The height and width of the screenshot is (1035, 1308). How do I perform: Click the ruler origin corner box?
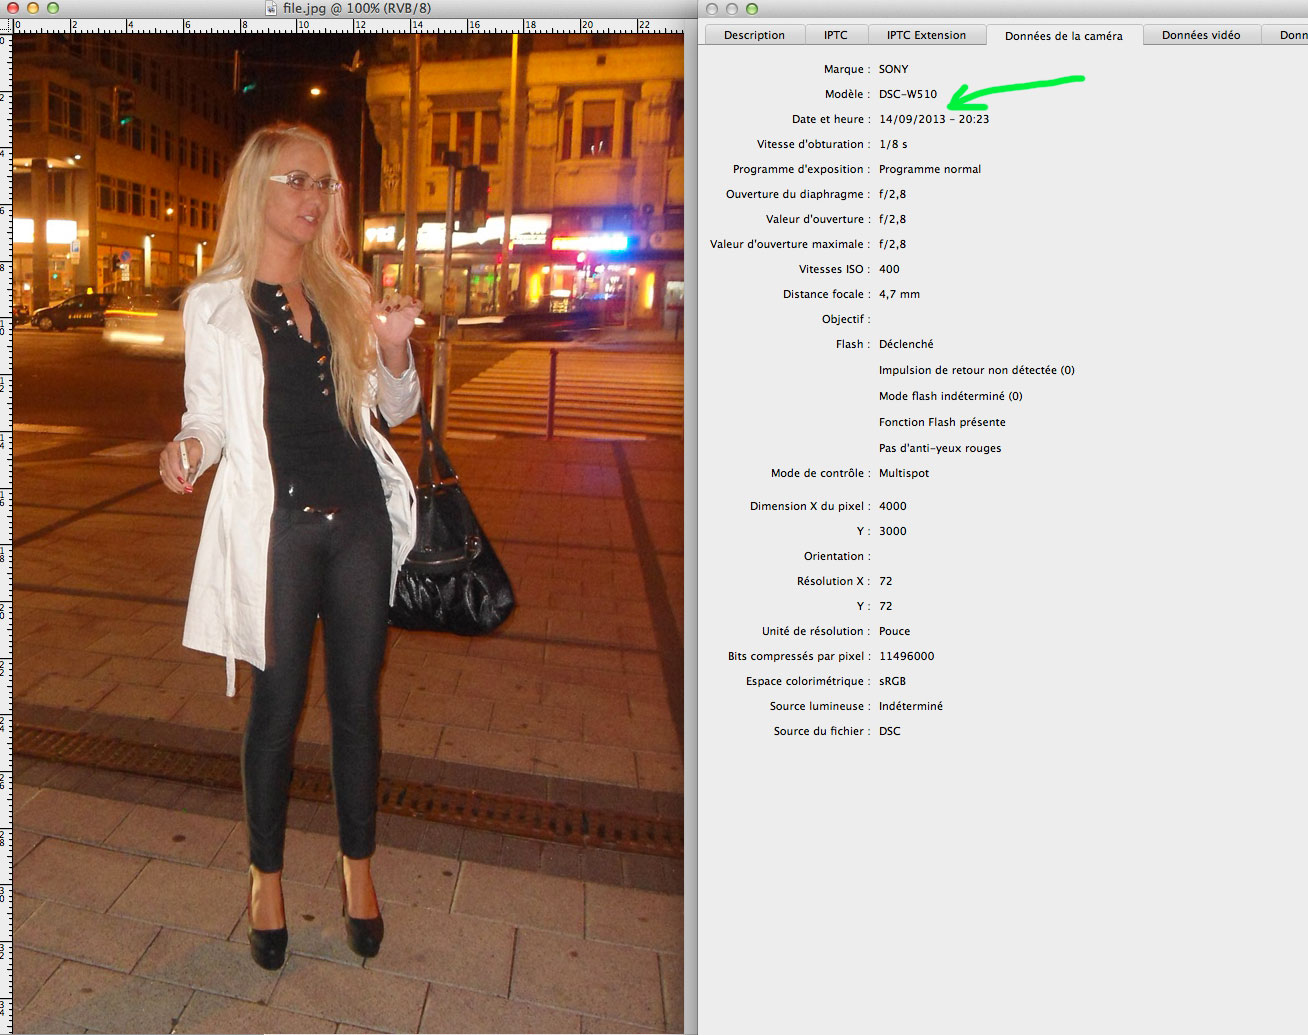pyautogui.click(x=5, y=25)
